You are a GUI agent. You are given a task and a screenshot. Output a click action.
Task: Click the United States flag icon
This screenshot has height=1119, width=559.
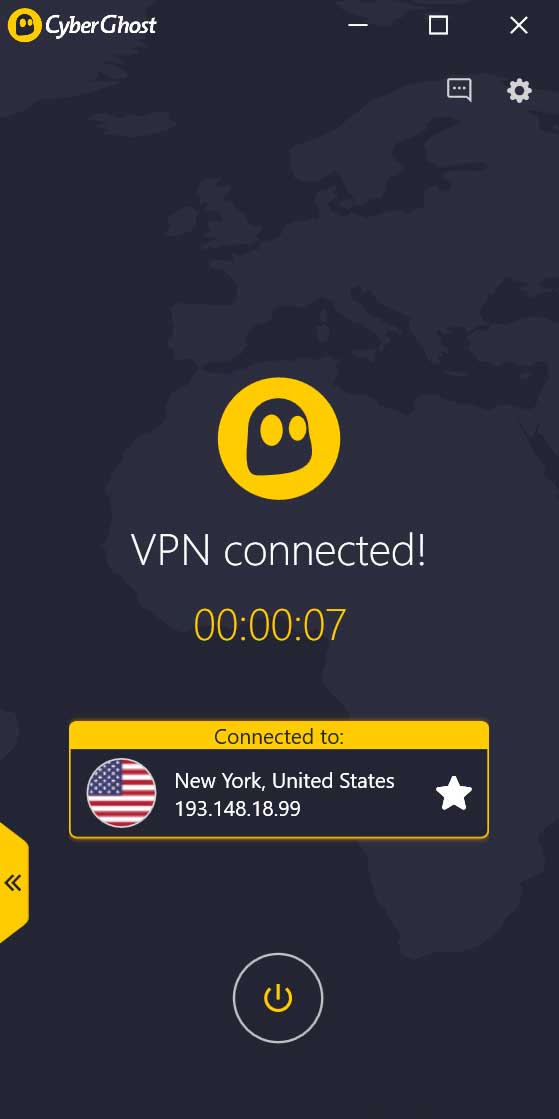tap(121, 793)
